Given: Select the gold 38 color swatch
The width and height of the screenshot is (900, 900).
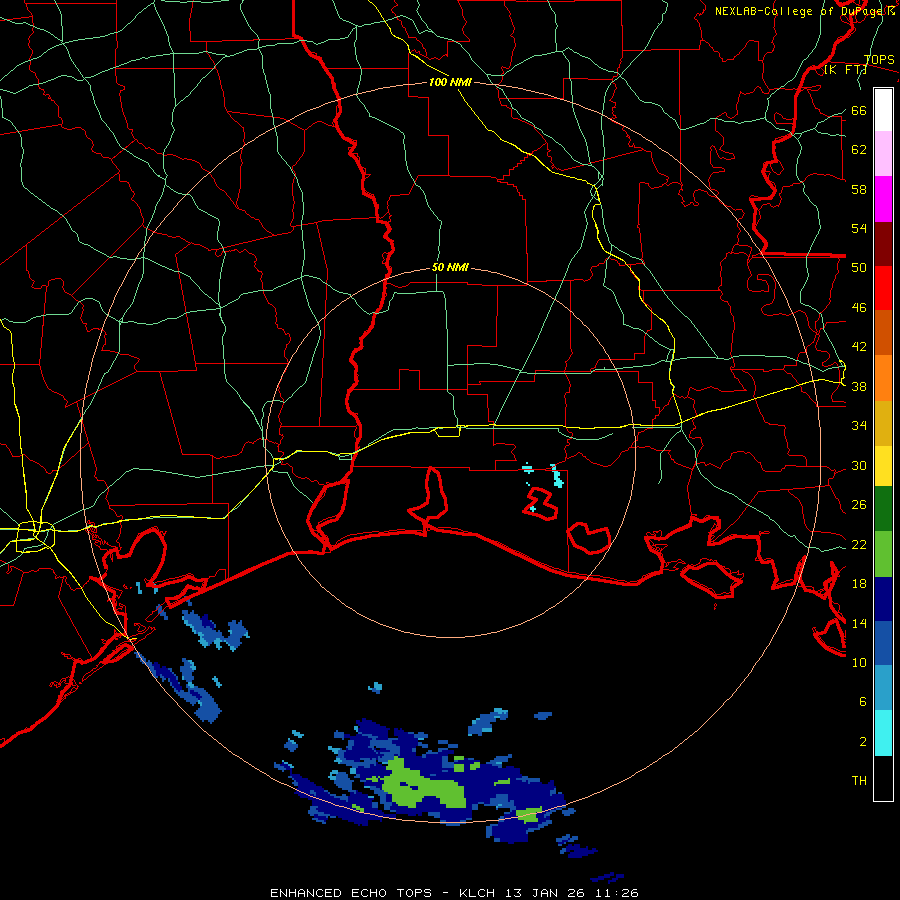Looking at the screenshot, I should [x=883, y=423].
